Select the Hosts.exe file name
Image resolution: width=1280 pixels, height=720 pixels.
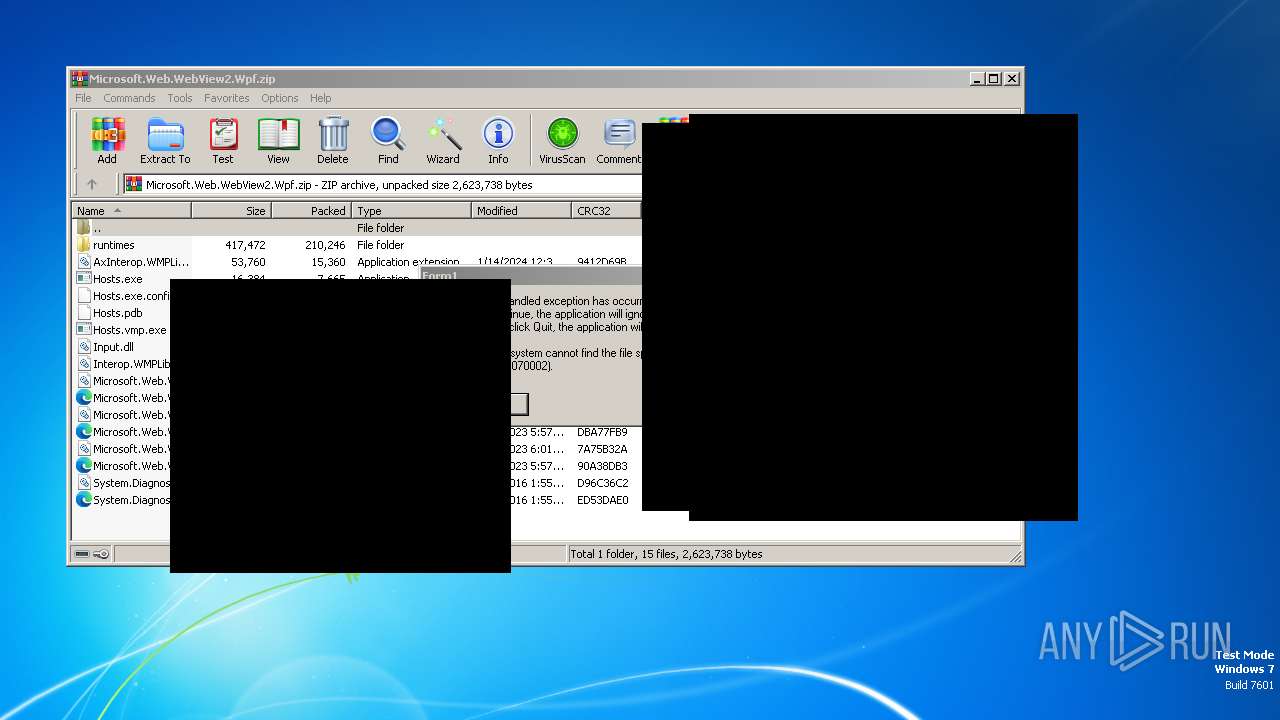[x=118, y=279]
